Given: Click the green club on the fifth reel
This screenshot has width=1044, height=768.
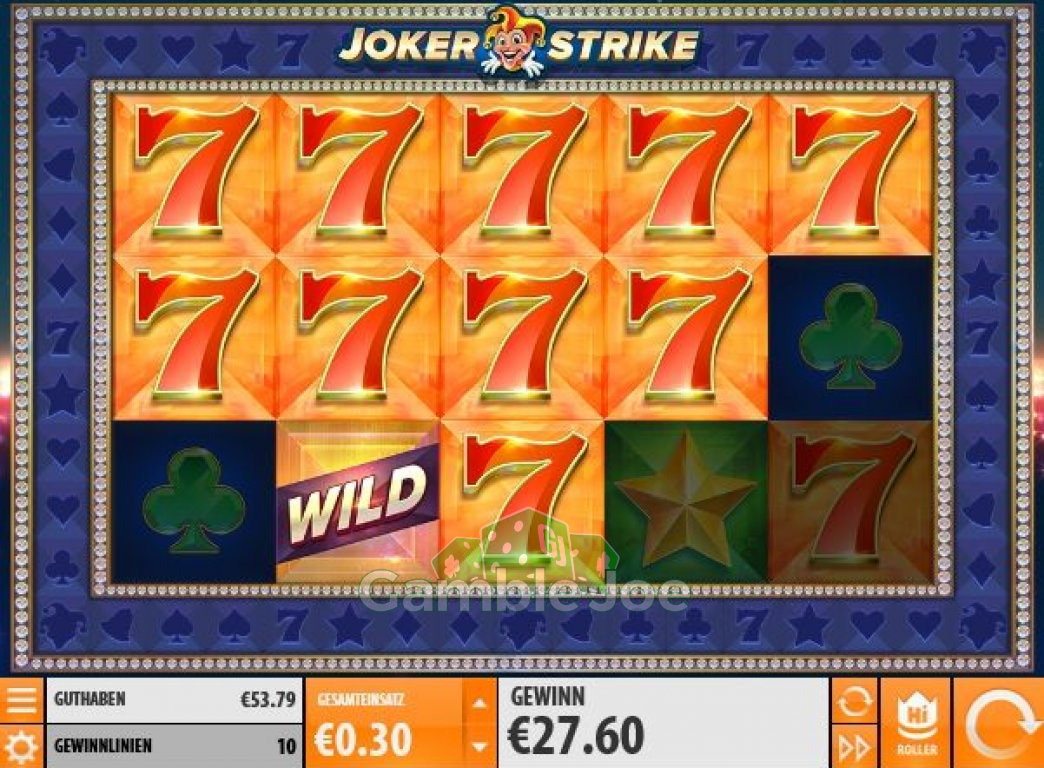Looking at the screenshot, I should (x=850, y=338).
